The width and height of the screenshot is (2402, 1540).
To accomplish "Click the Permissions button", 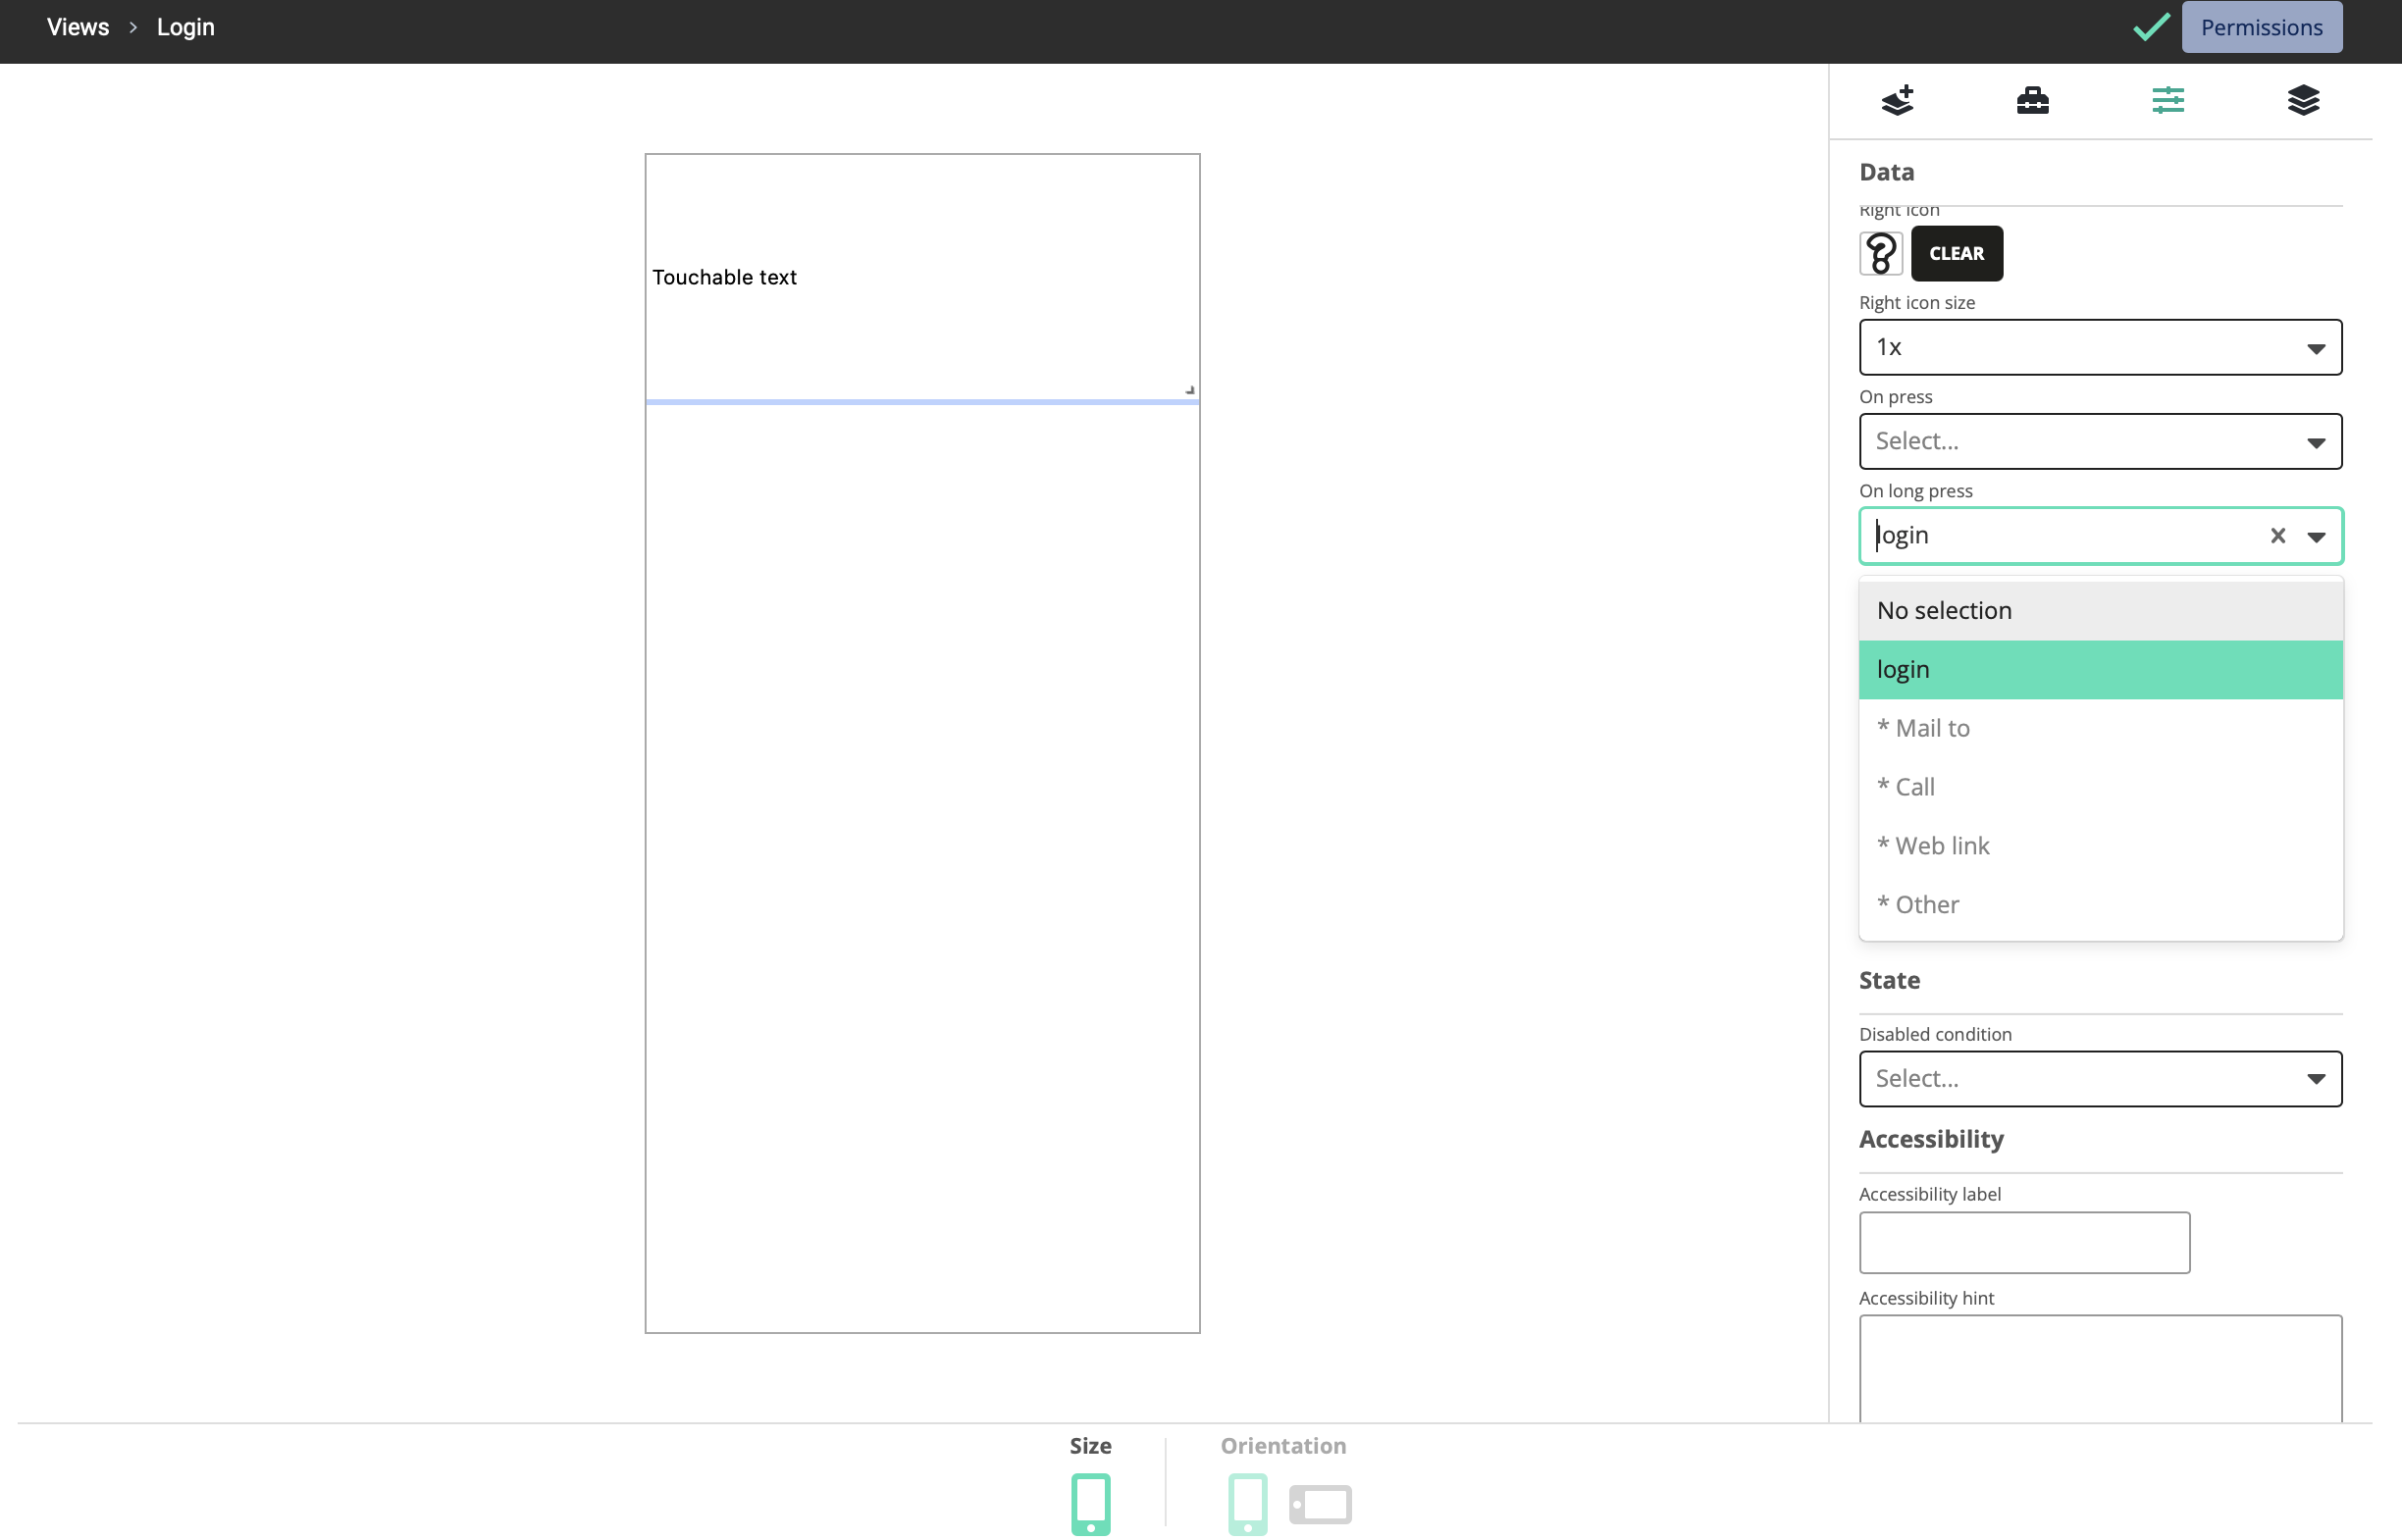I will [2261, 27].
